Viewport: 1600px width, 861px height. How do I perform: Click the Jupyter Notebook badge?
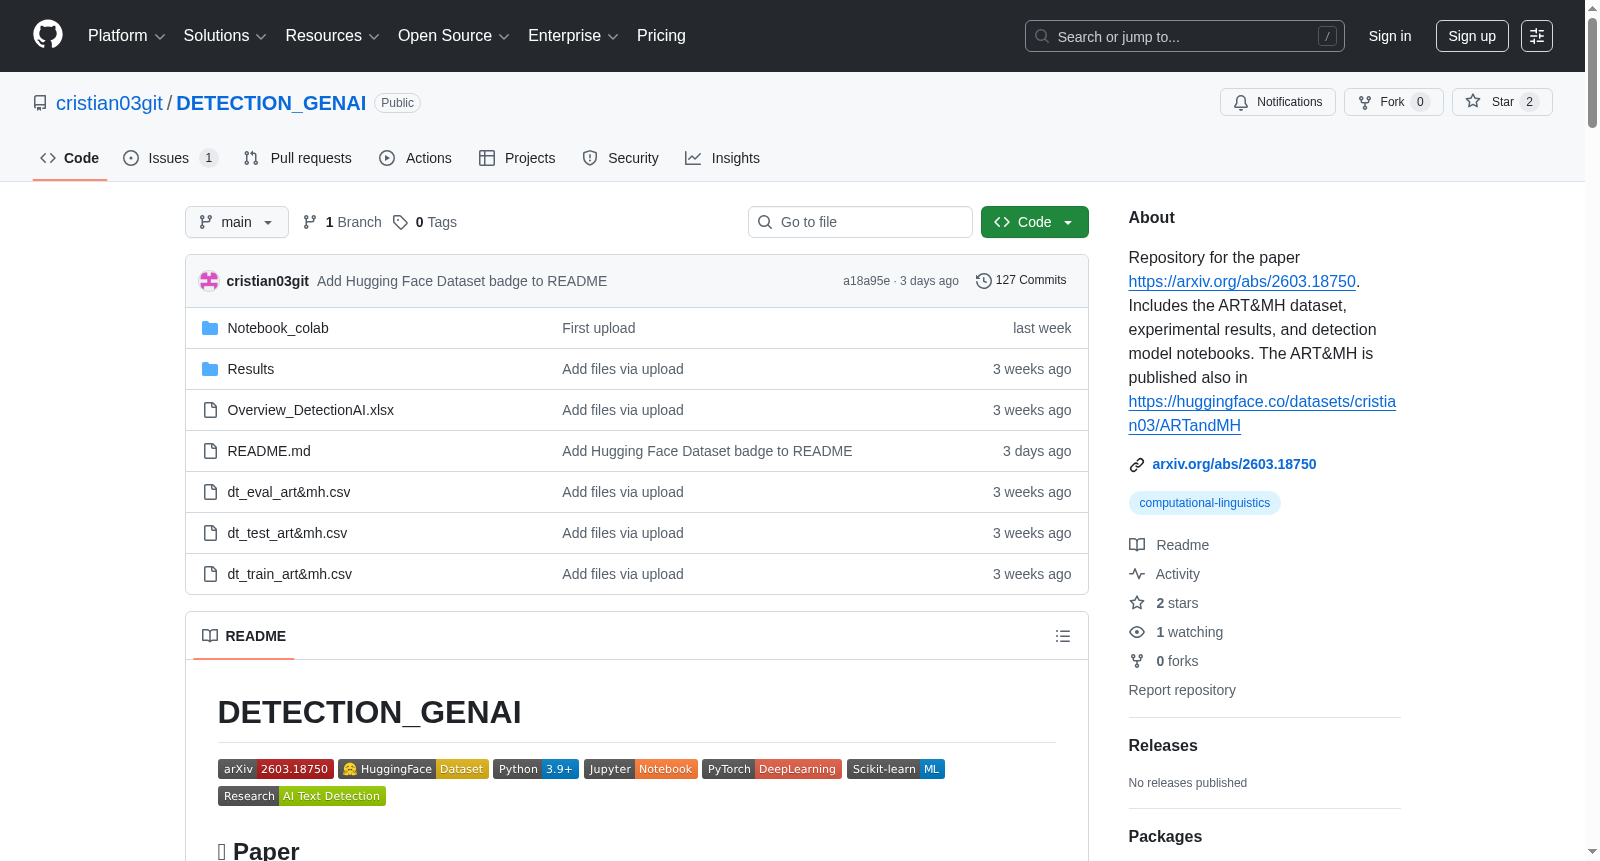[x=641, y=769]
